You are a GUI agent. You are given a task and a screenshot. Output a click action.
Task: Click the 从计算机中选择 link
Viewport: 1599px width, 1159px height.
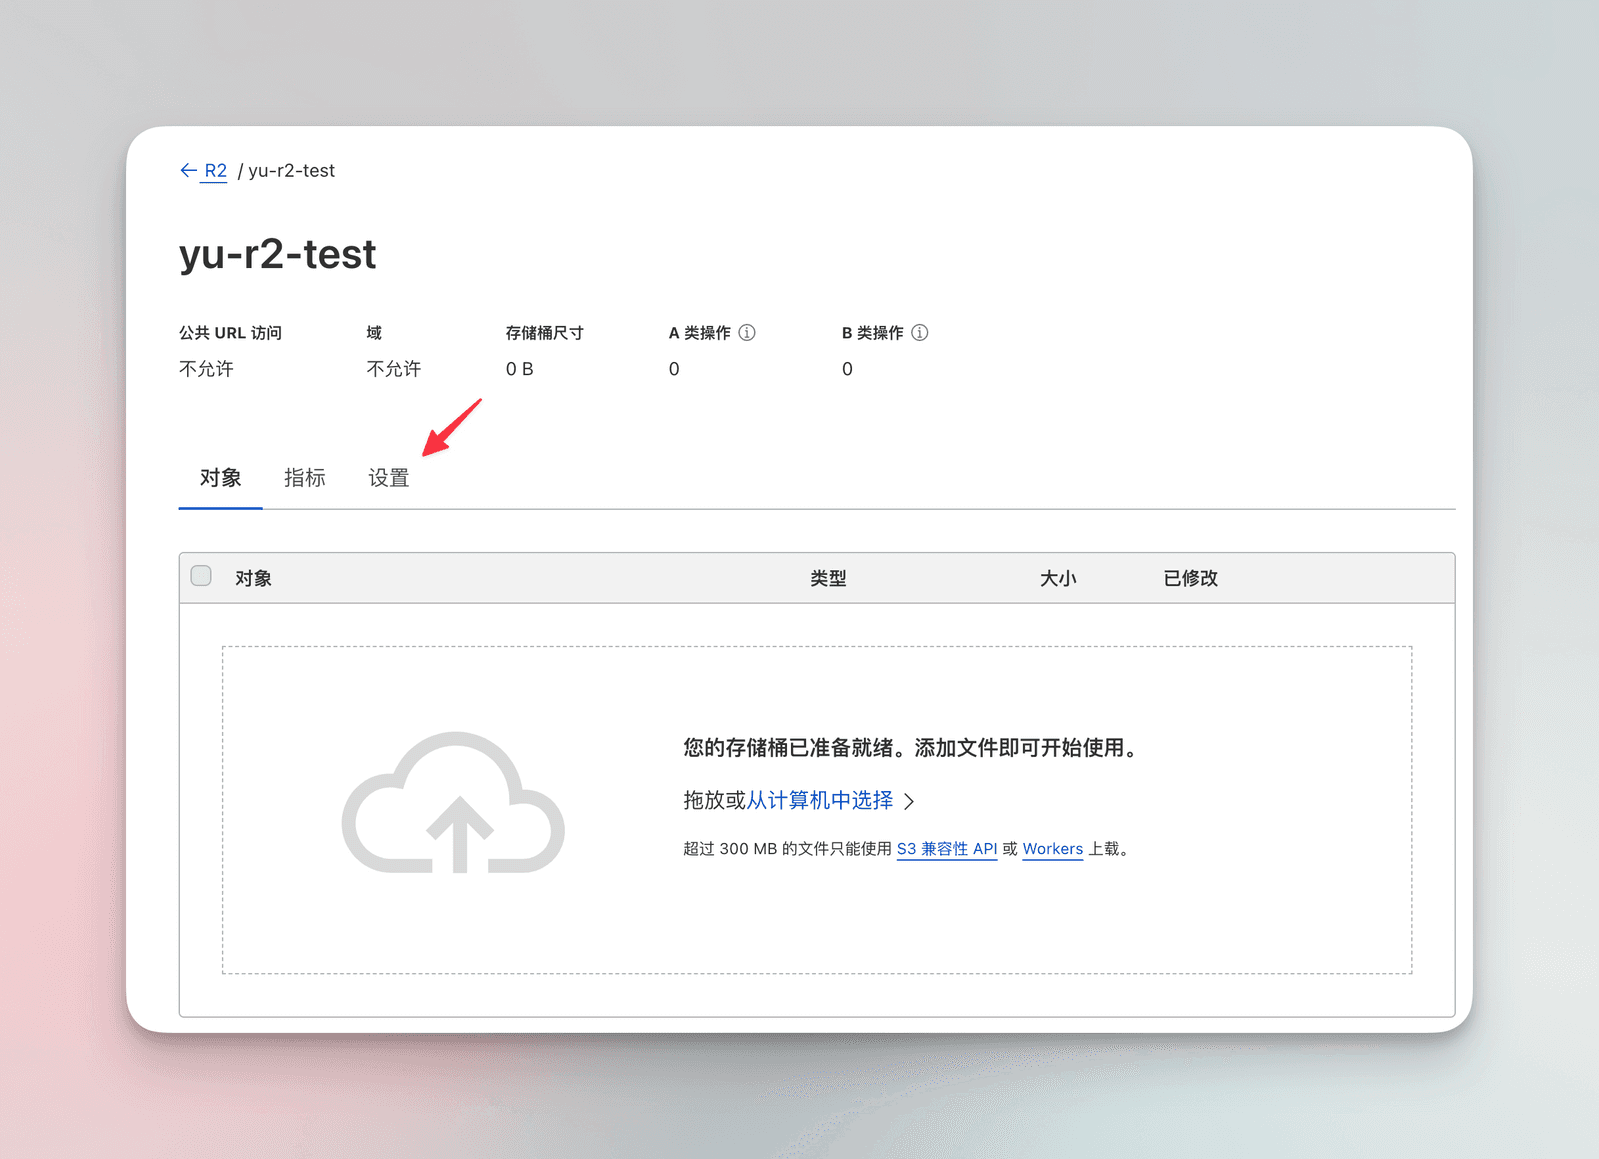tap(820, 800)
